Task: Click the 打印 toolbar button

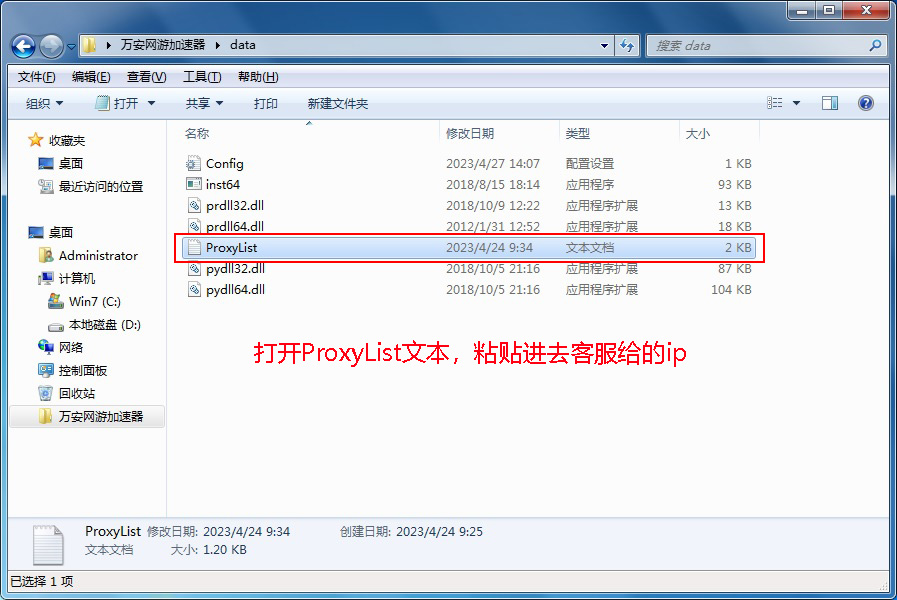Action: click(x=265, y=104)
